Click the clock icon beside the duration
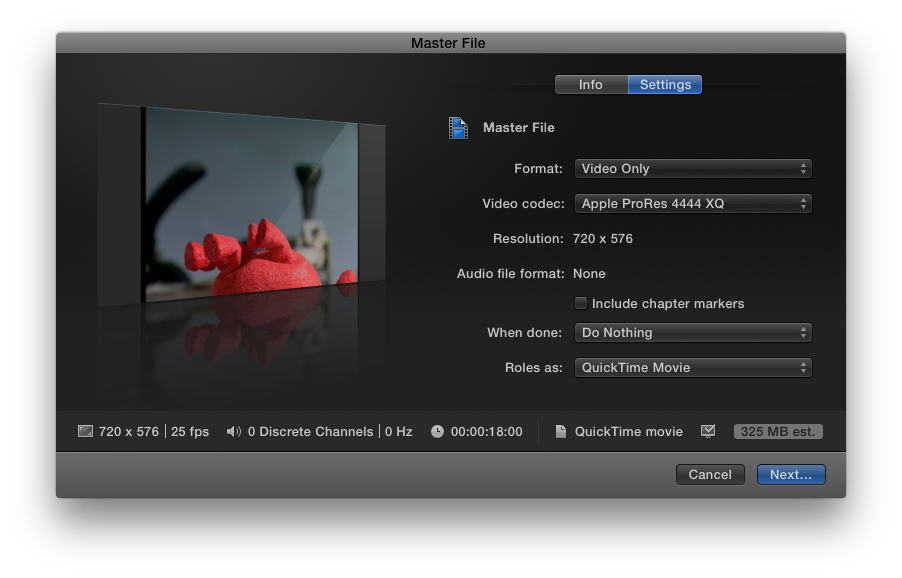 coord(437,431)
